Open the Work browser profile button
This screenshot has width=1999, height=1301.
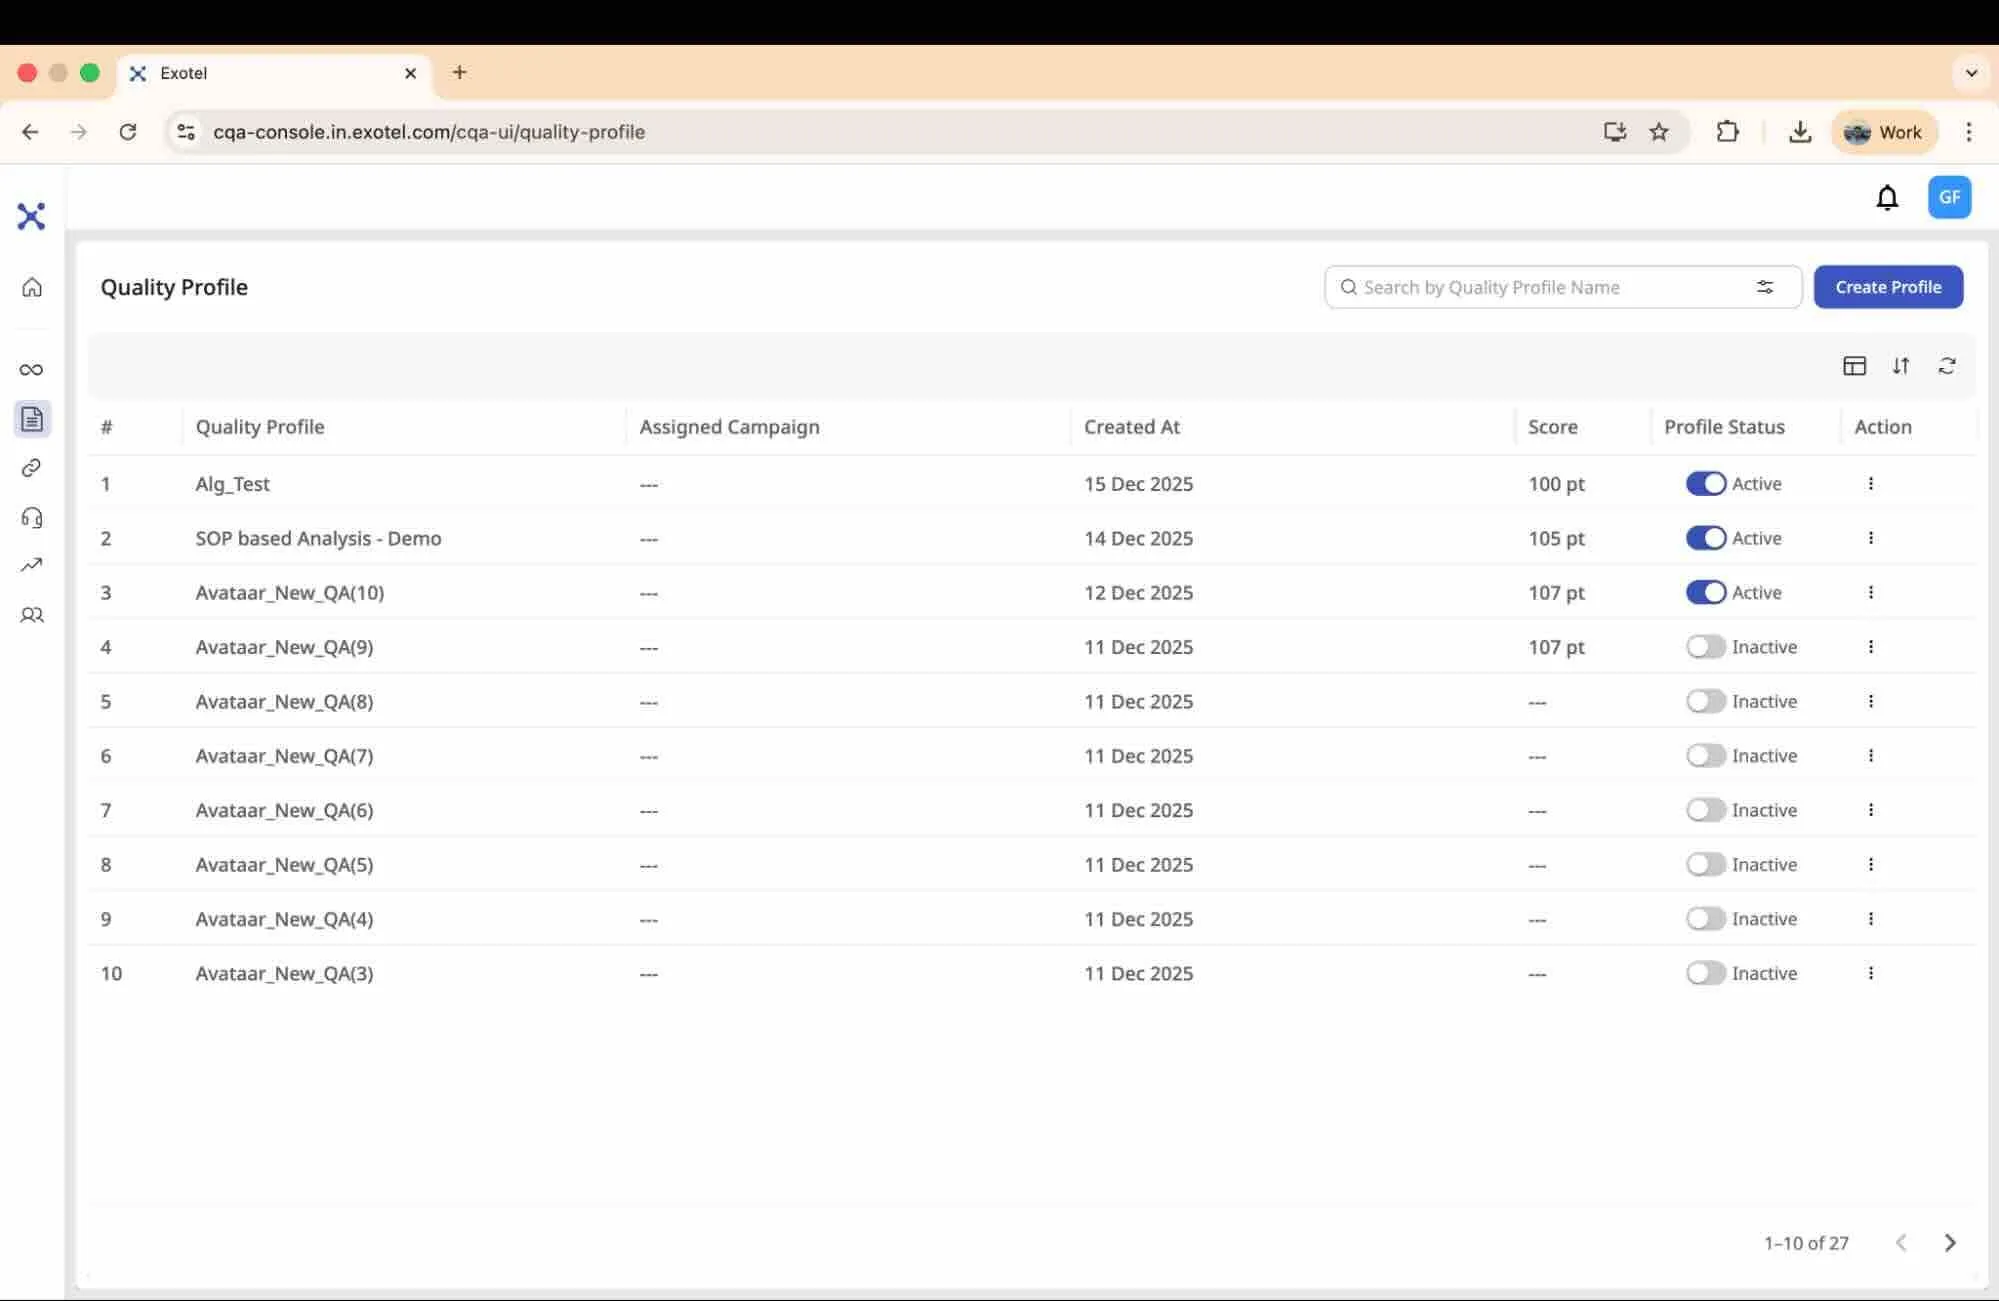pos(1884,132)
